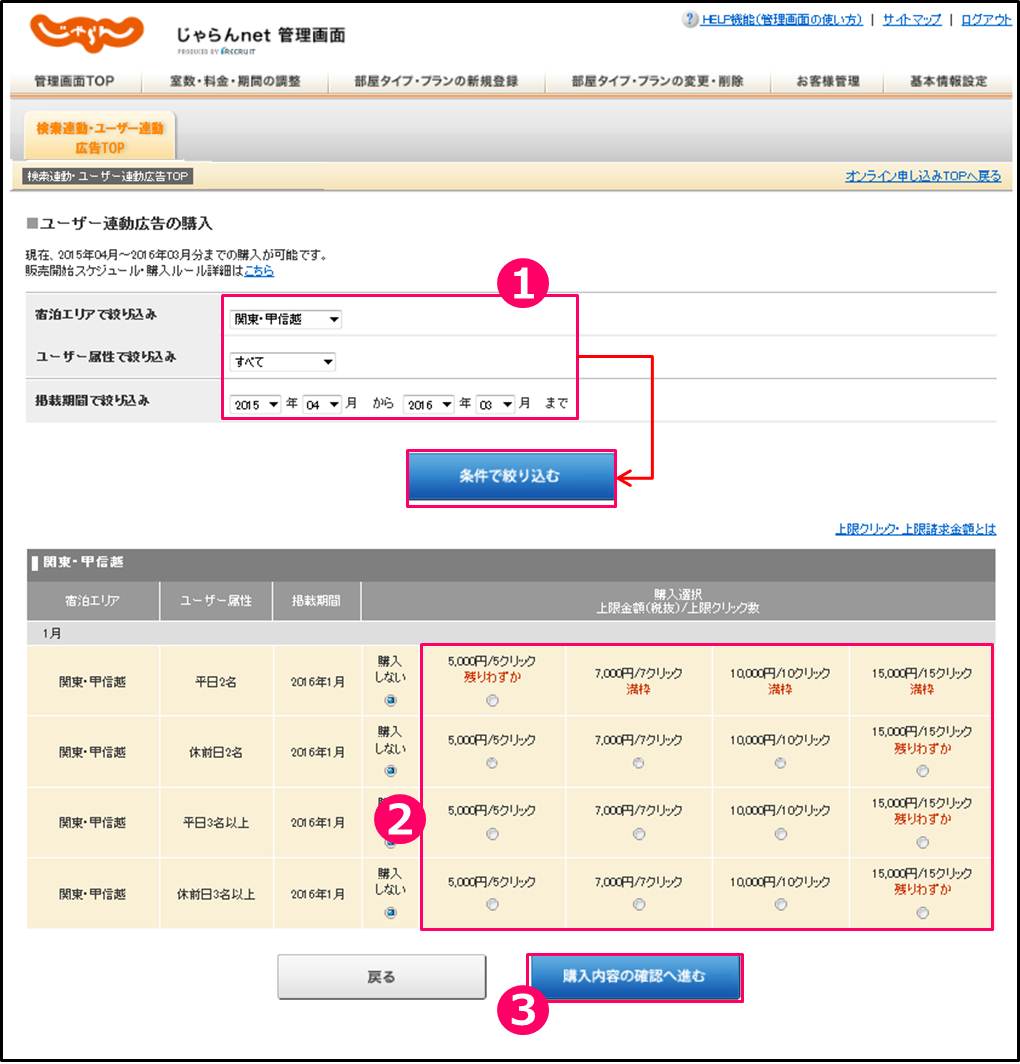
Task: Select 10,000円/10クリック for 休前日3名以上 row
Action: (780, 905)
